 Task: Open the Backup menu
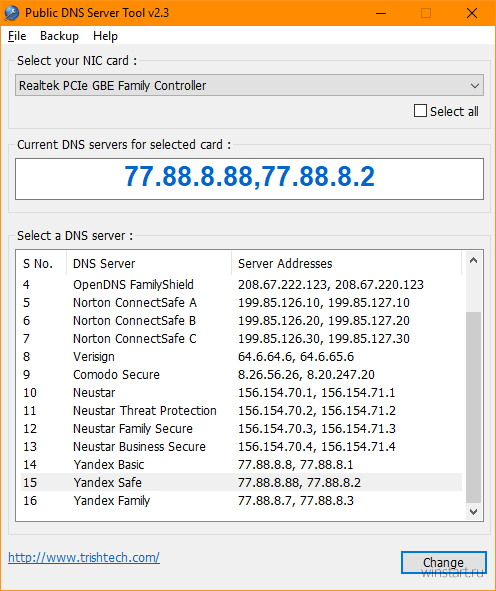coord(59,36)
